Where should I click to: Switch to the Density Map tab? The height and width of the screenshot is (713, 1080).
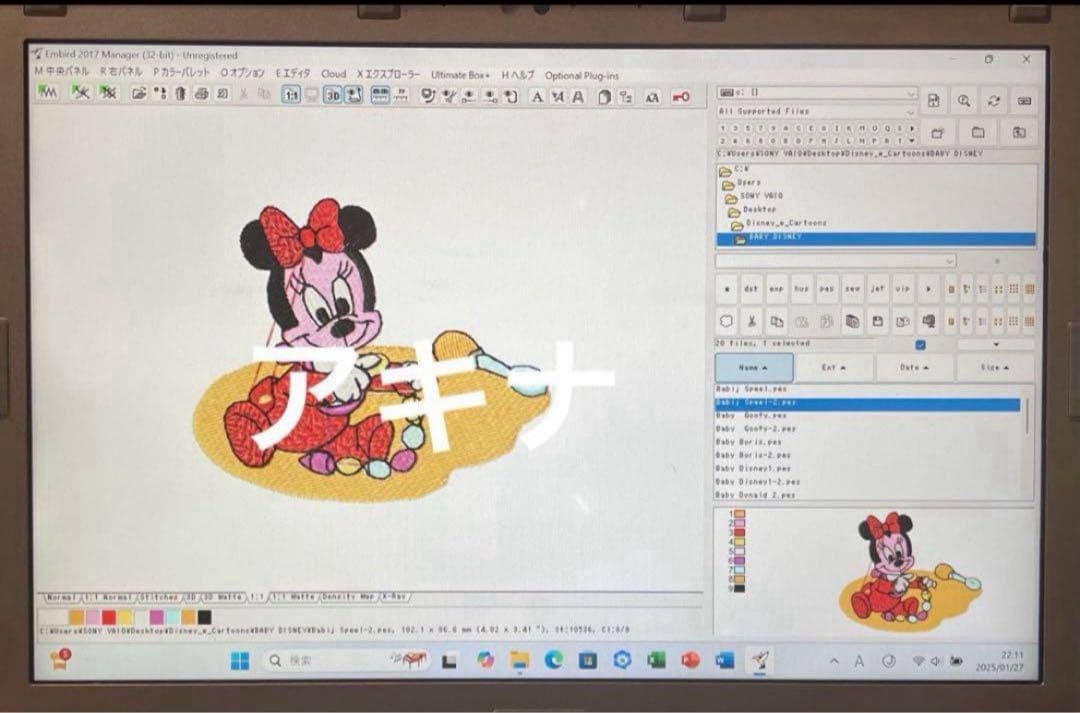[x=349, y=597]
